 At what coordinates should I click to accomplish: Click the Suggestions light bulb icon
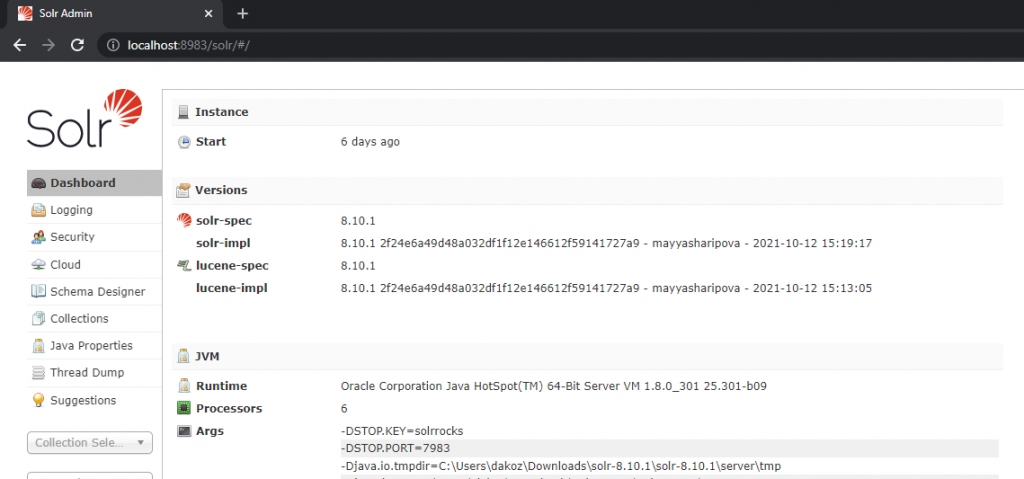39,400
